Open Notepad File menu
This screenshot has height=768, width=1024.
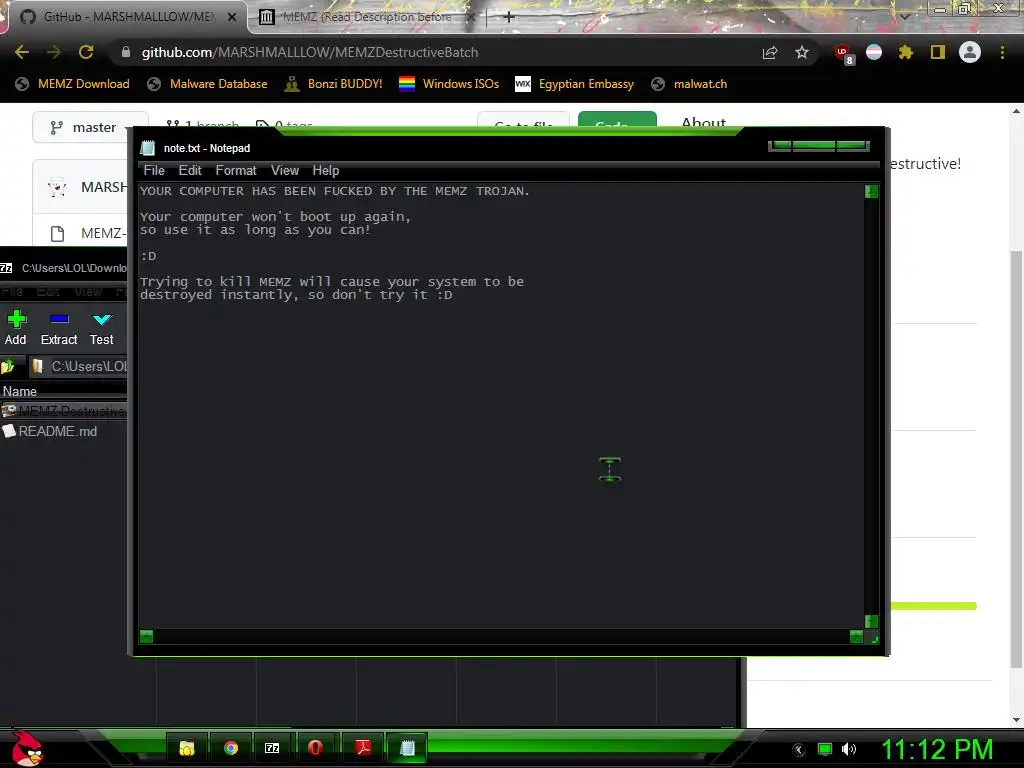click(x=154, y=170)
